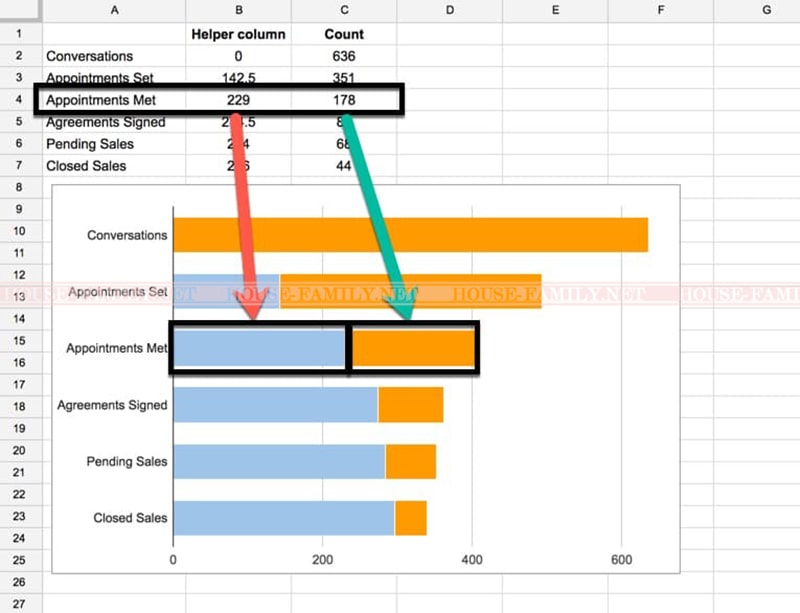Select the 'Agreements Signed' cell in column A
800x613 pixels.
114,122
